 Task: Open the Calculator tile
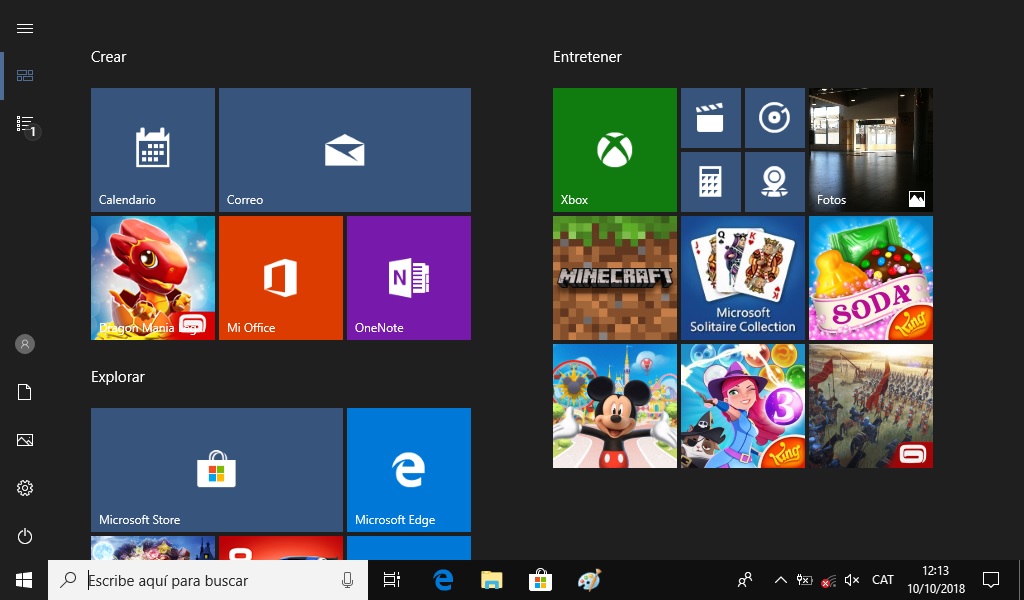click(x=711, y=182)
